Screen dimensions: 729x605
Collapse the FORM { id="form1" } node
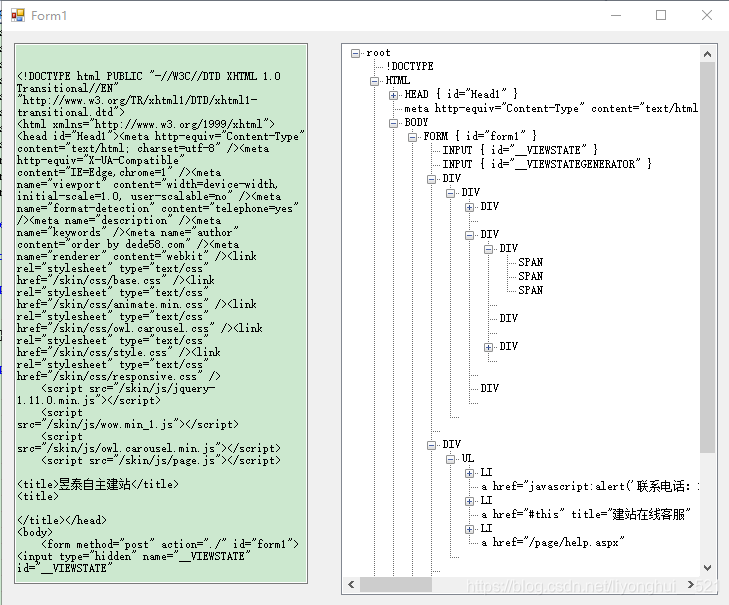tap(412, 137)
